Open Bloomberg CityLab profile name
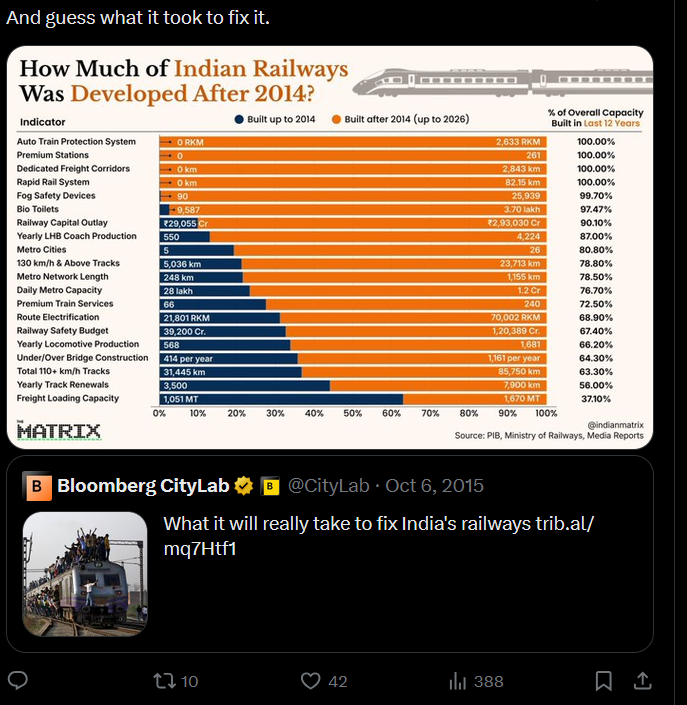The height and width of the screenshot is (705, 687). click(x=143, y=486)
